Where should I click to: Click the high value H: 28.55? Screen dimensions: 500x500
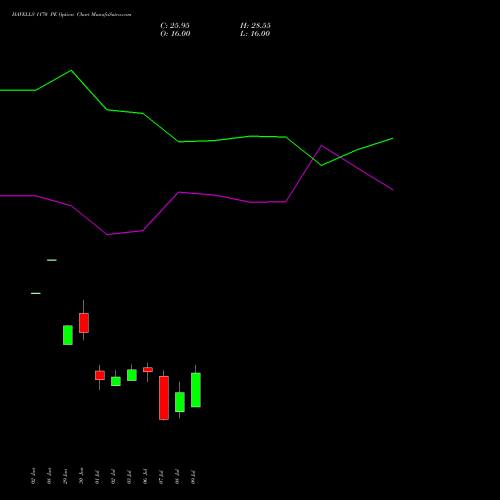click(255, 26)
